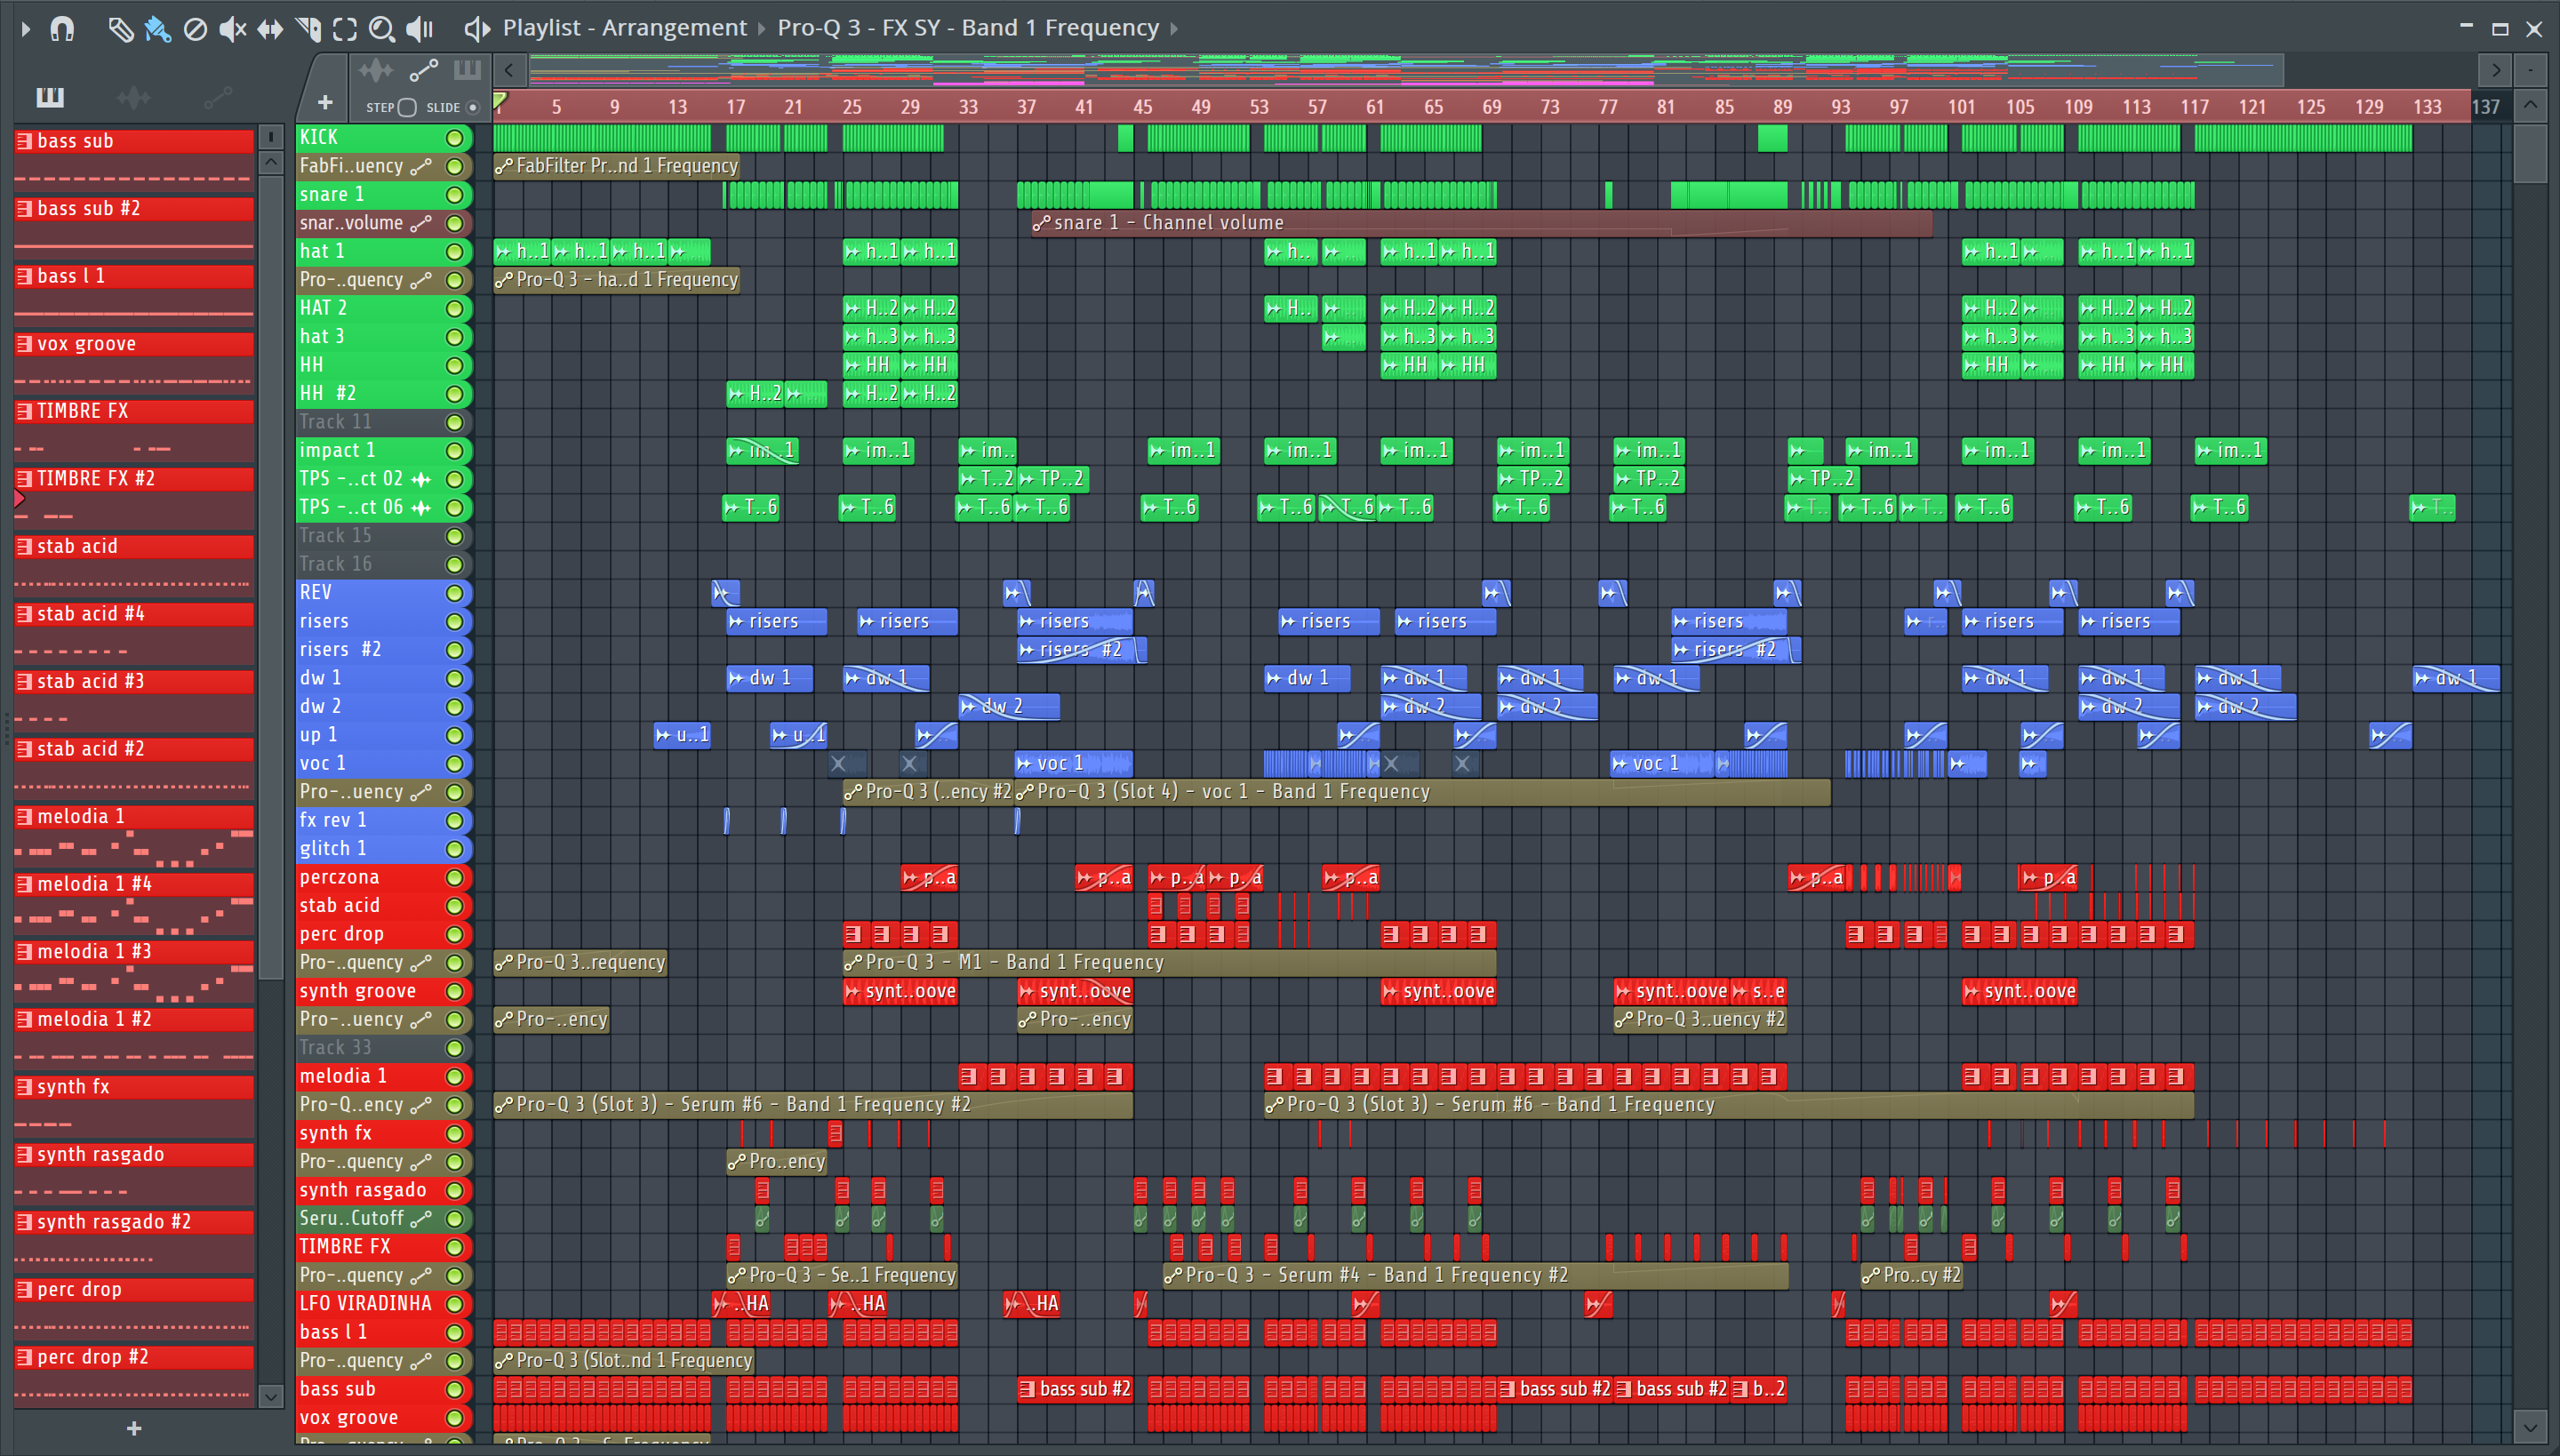Click playlist vertical scroll up arrow
2560x1456 pixels.
pos(2530,105)
